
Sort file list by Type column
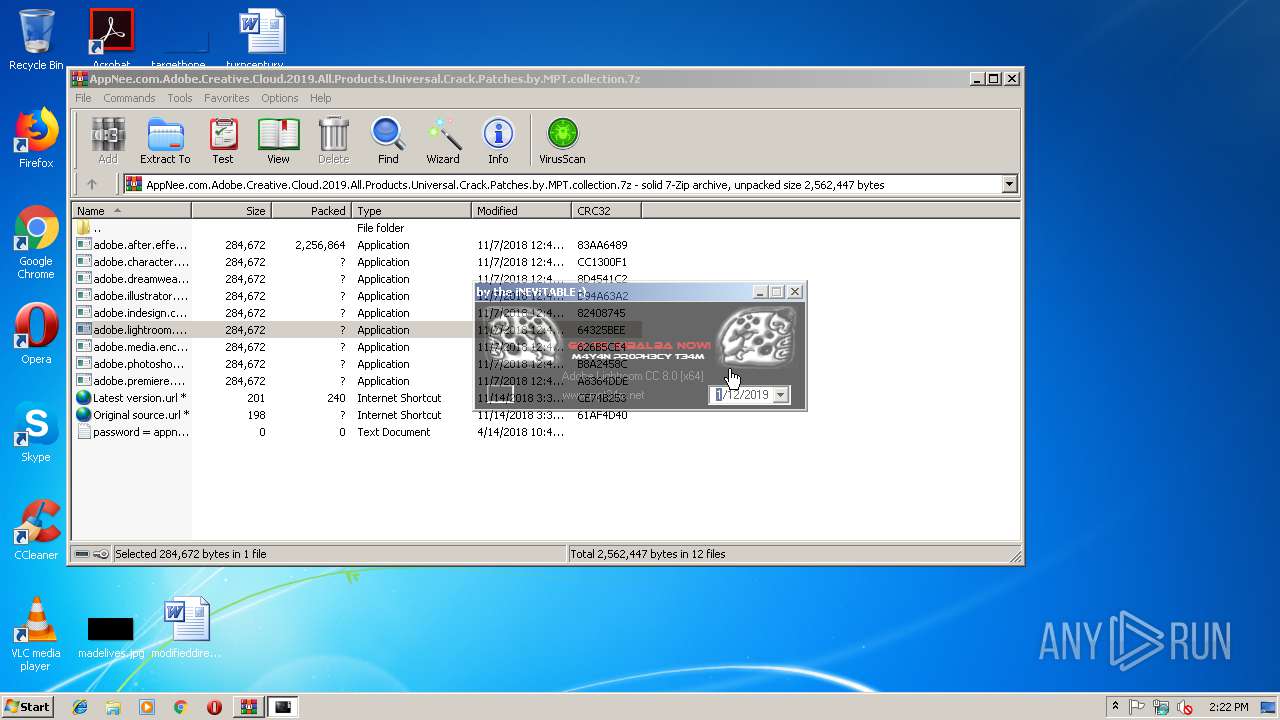point(411,211)
